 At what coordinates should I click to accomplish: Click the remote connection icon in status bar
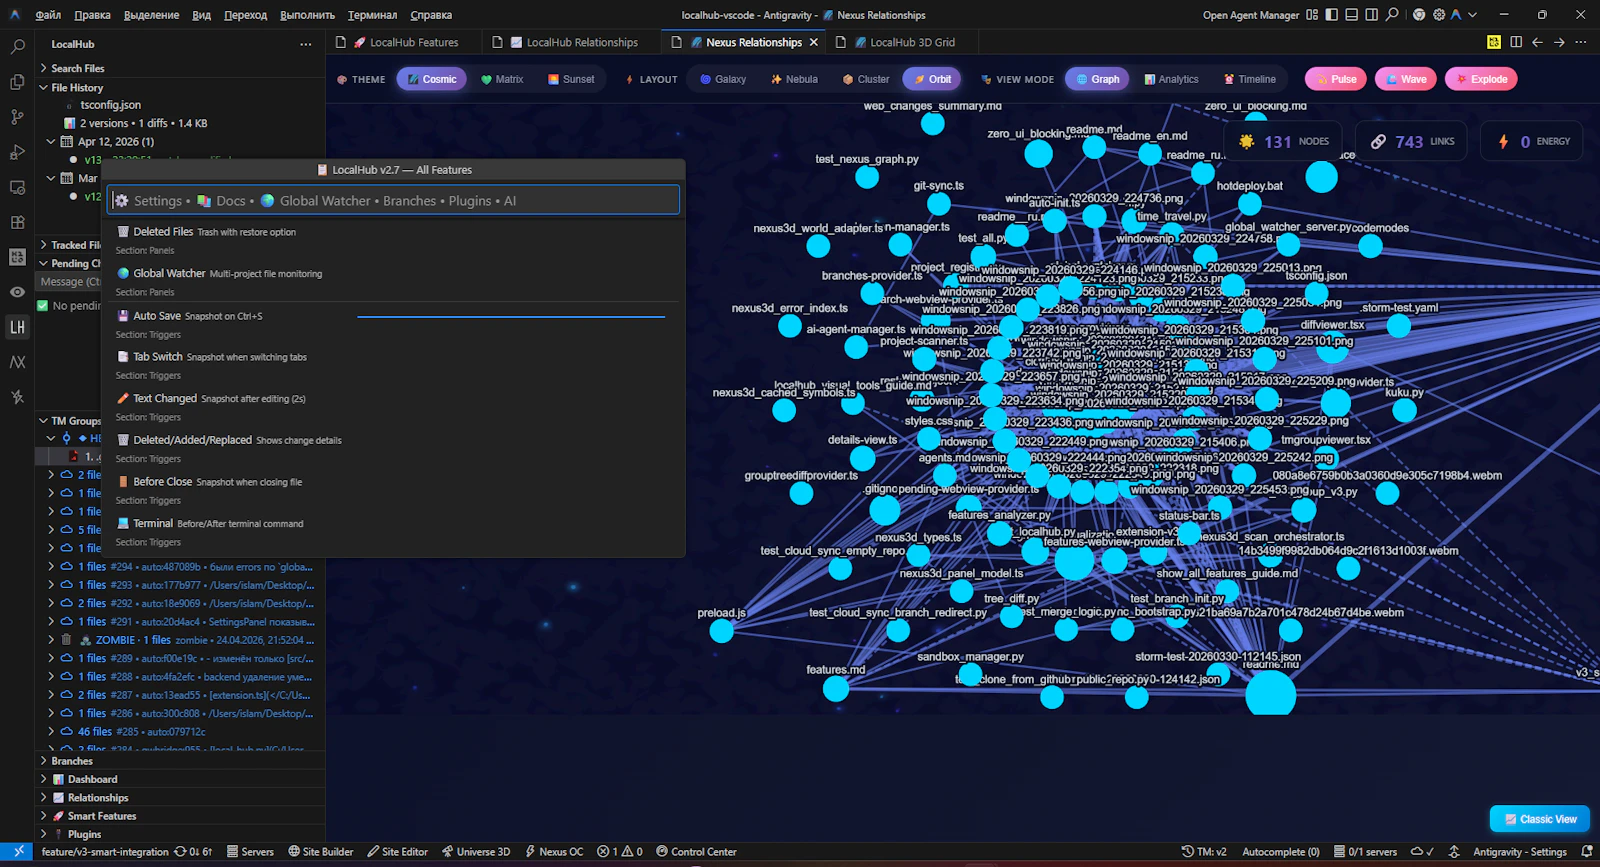[17, 852]
